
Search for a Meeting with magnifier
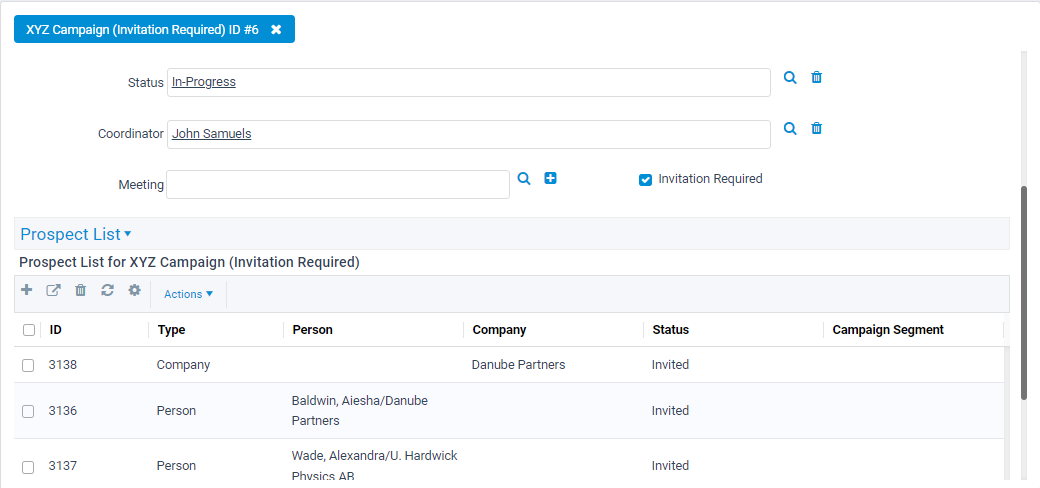tap(524, 178)
